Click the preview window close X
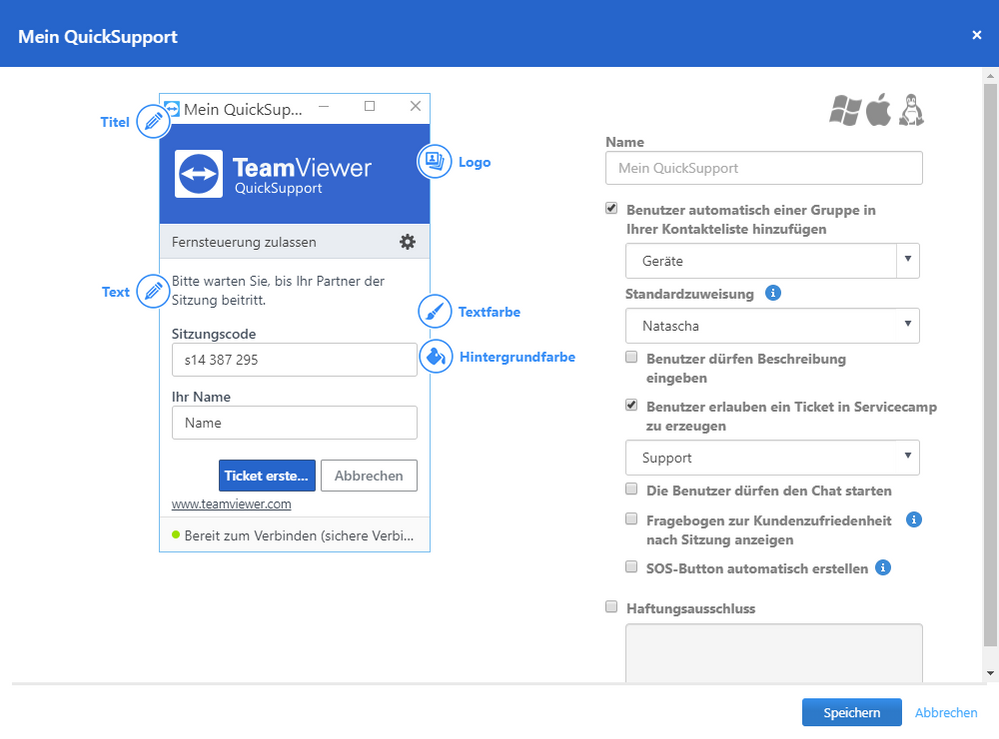The image size is (999, 739). (x=415, y=106)
